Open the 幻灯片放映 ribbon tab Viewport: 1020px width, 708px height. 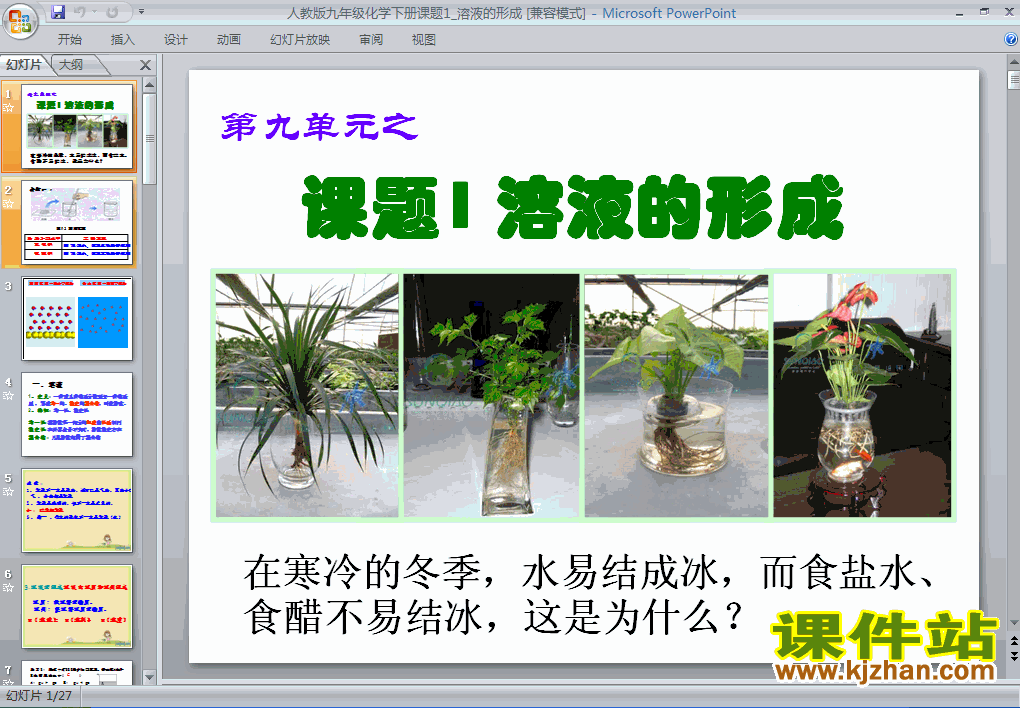tap(300, 40)
